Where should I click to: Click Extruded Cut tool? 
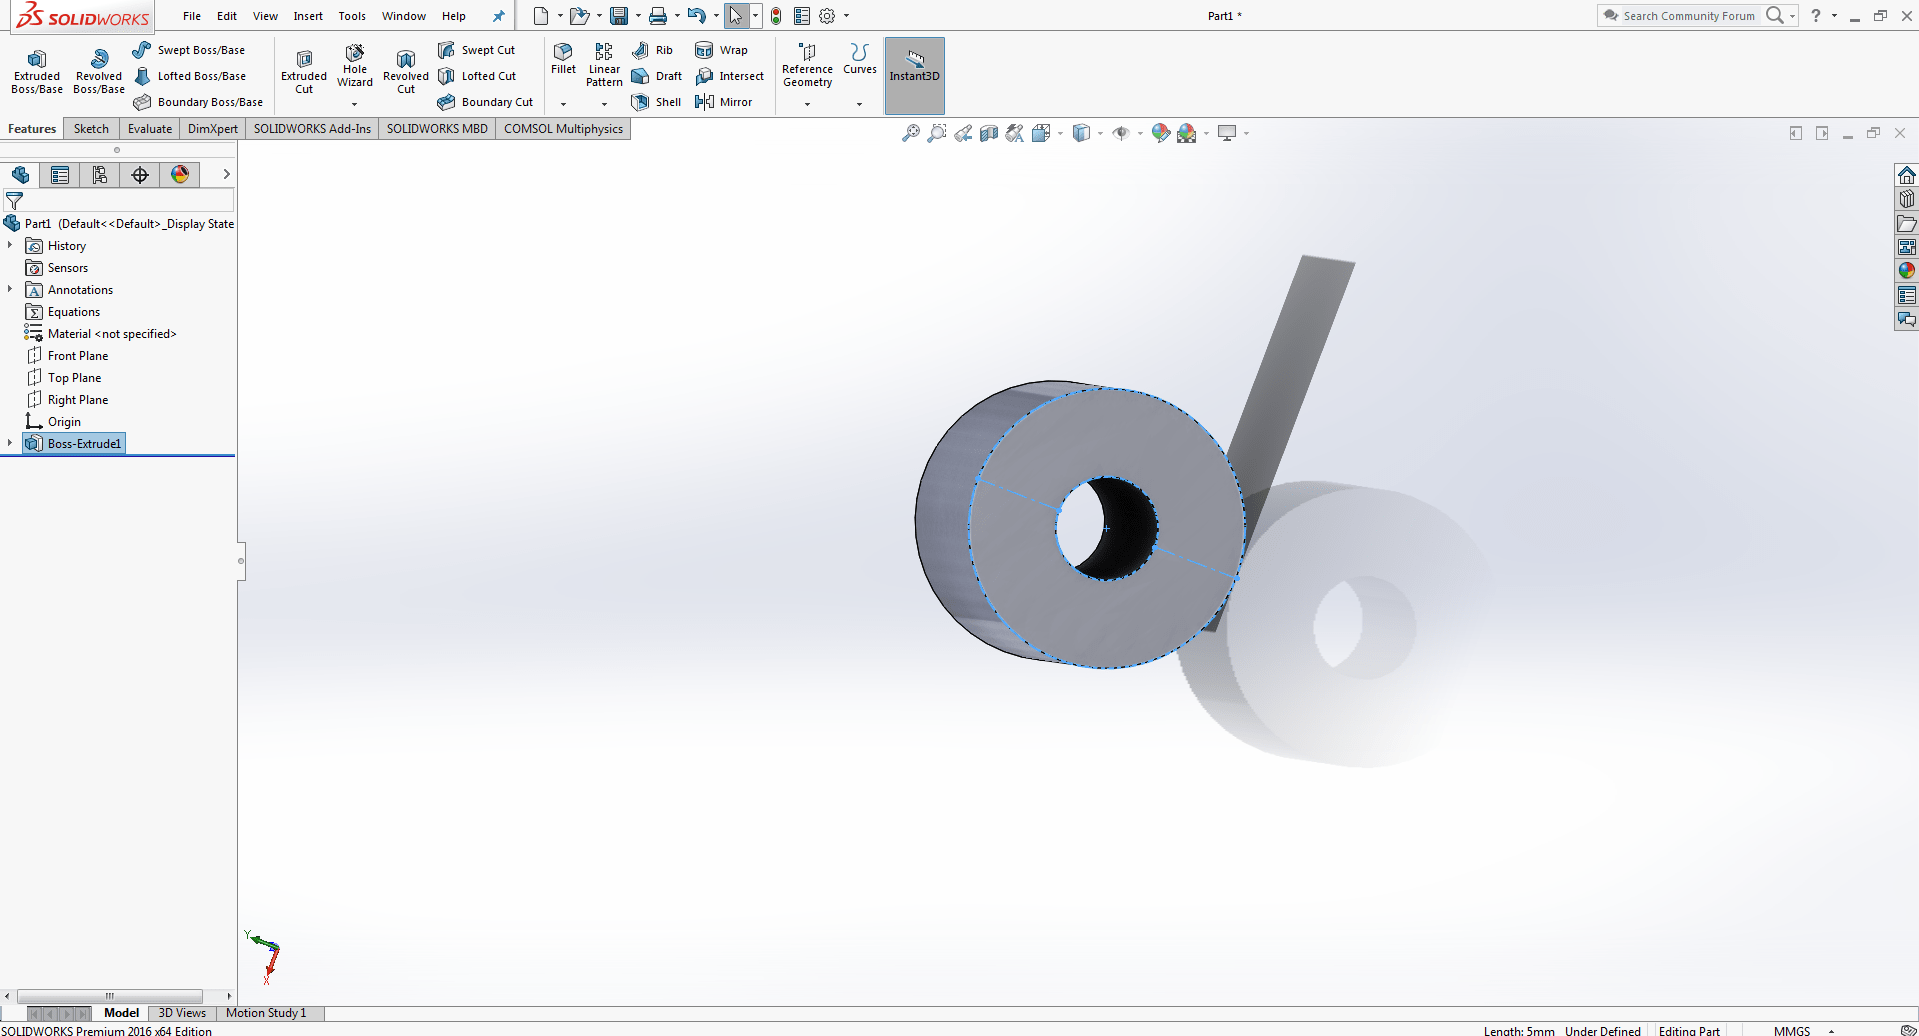[x=304, y=72]
